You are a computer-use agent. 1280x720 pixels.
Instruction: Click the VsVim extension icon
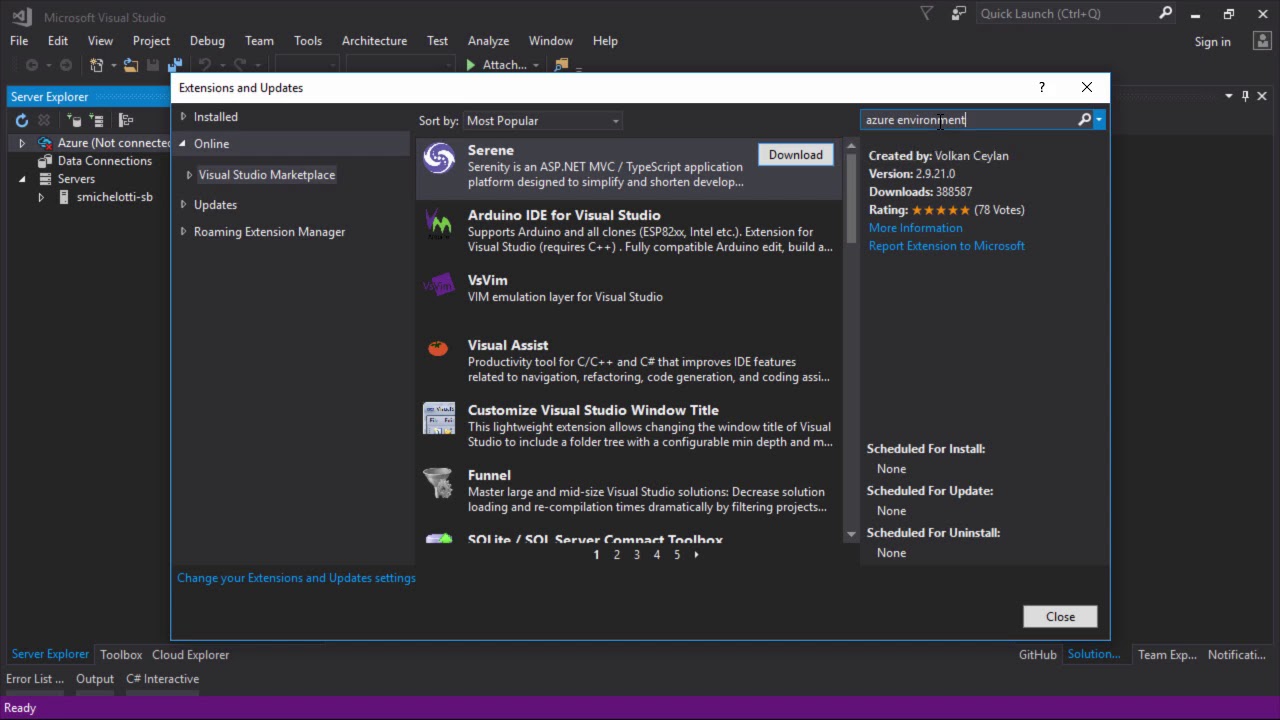(439, 286)
